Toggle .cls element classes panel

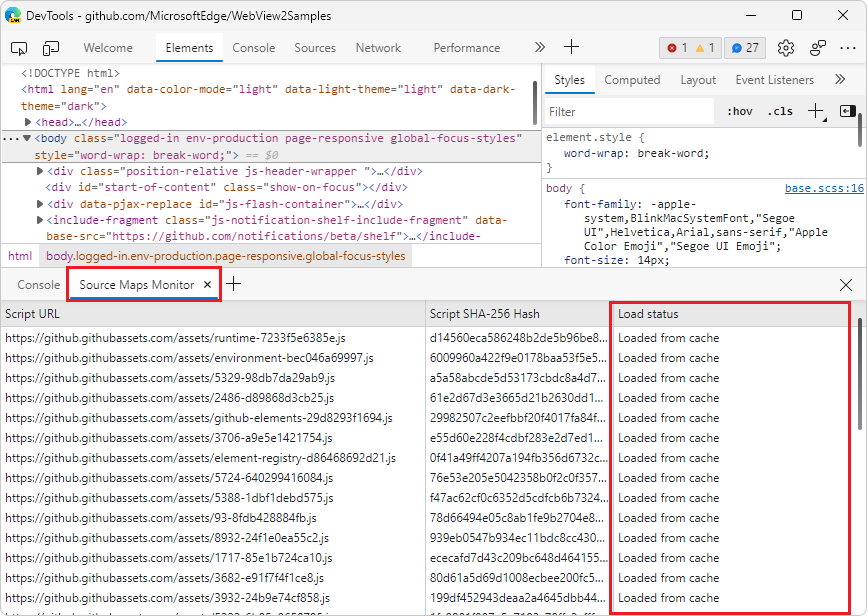click(x=780, y=112)
